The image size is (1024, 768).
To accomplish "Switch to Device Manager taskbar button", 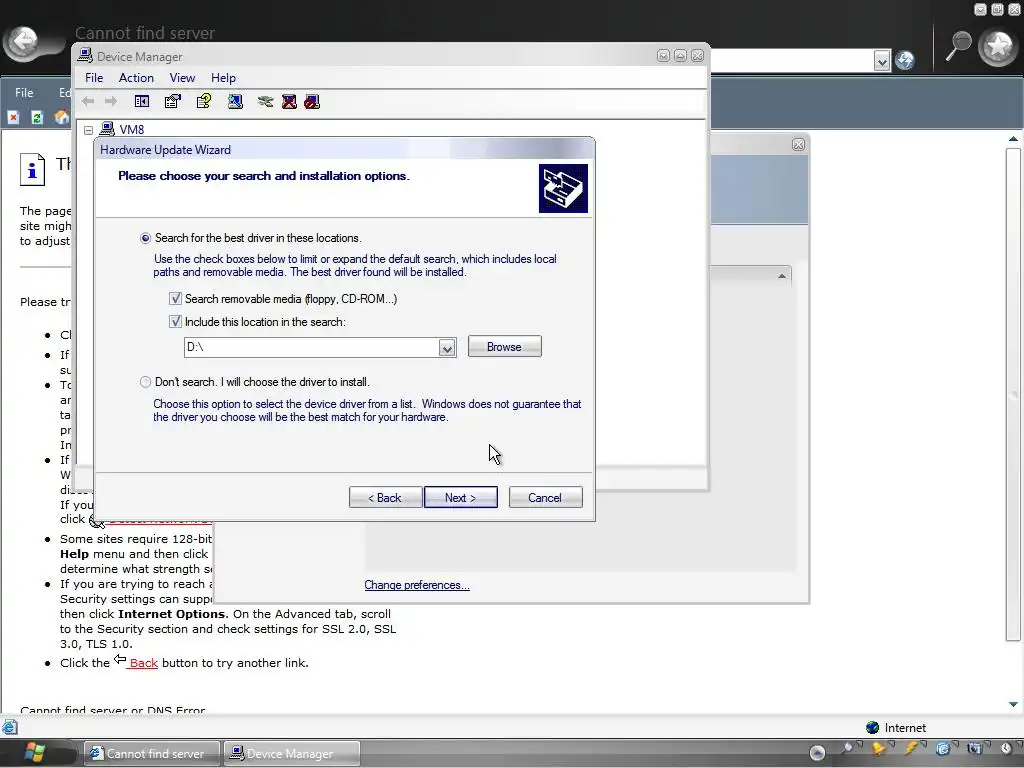I will click(x=291, y=754).
